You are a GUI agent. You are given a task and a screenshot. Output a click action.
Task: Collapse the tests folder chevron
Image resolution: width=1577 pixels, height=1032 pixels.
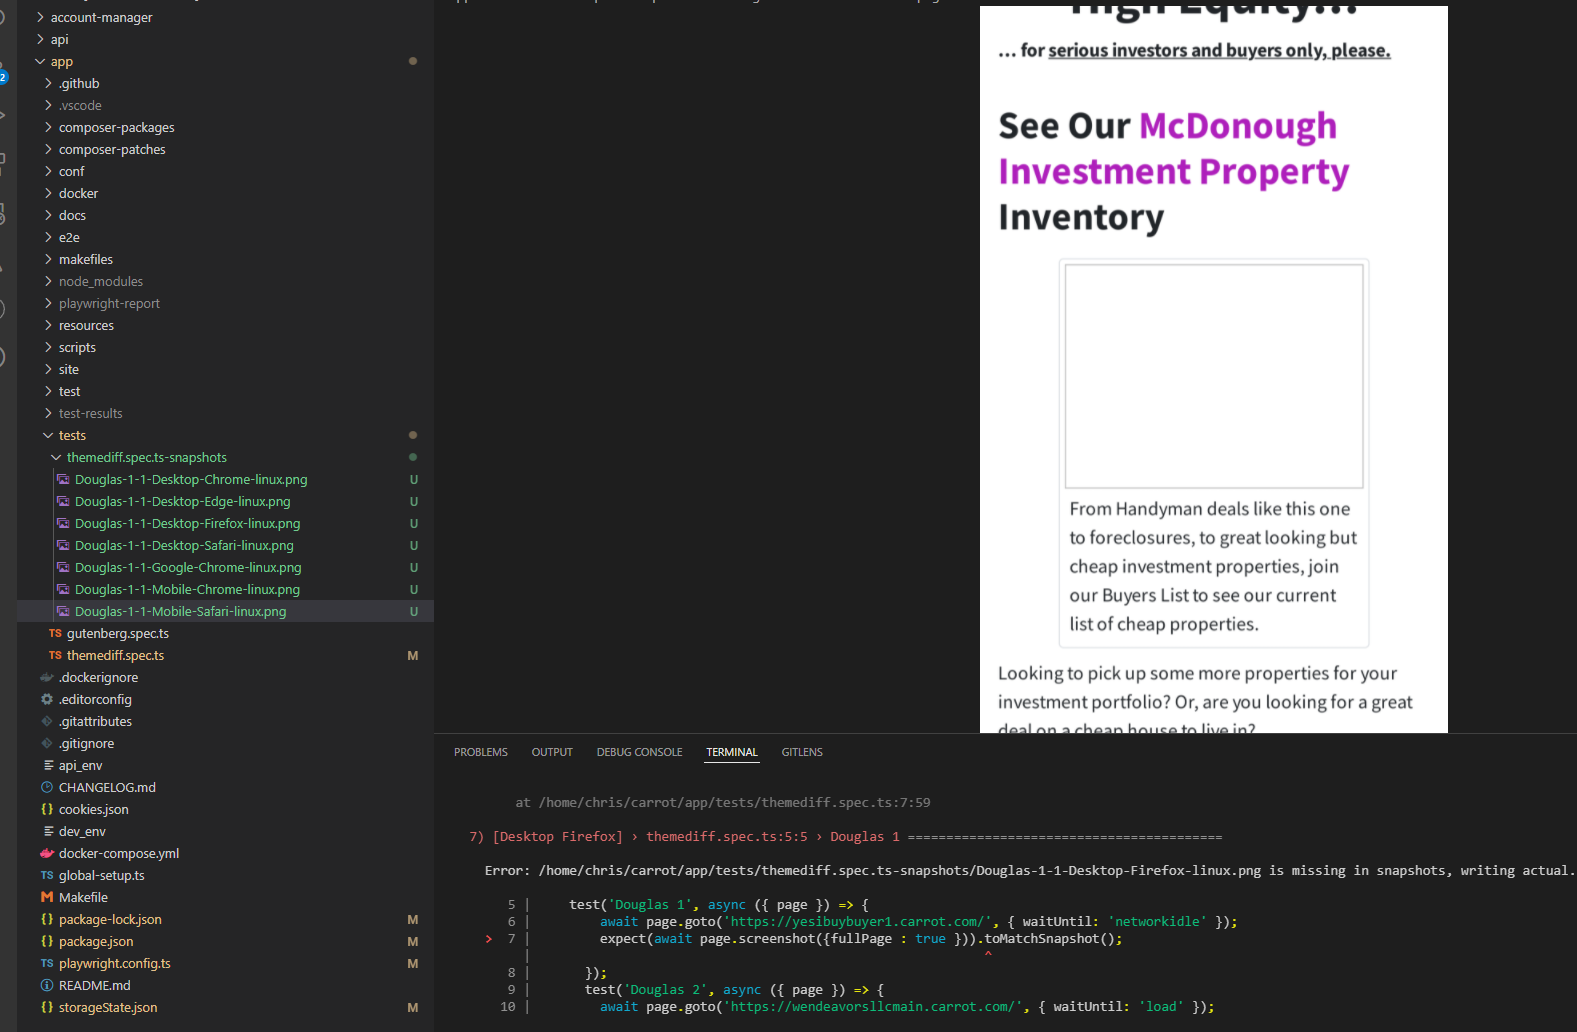click(48, 435)
